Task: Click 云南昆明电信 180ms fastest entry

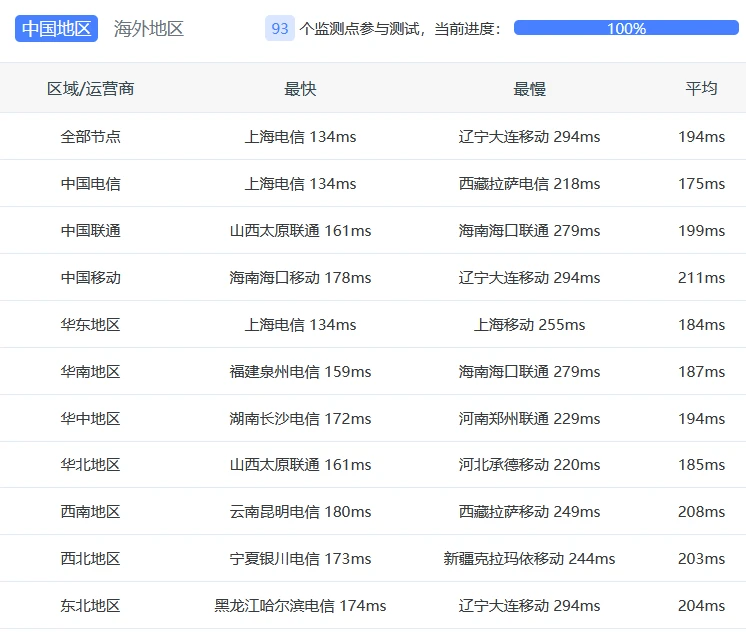Action: [300, 512]
